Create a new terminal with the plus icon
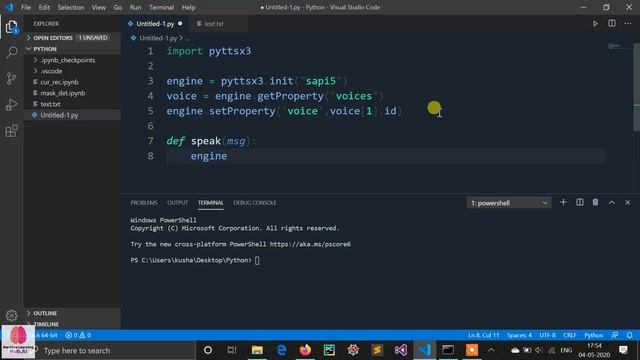 coord(563,202)
